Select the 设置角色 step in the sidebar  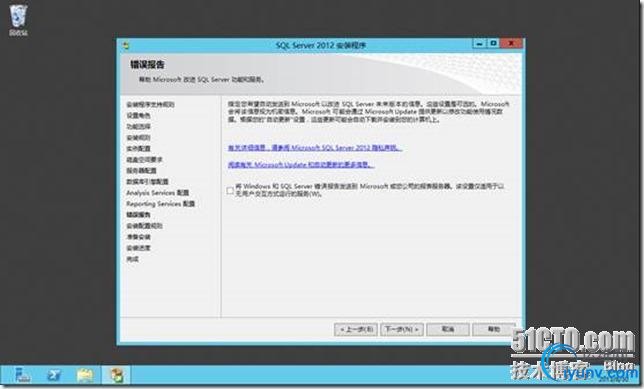click(x=138, y=115)
